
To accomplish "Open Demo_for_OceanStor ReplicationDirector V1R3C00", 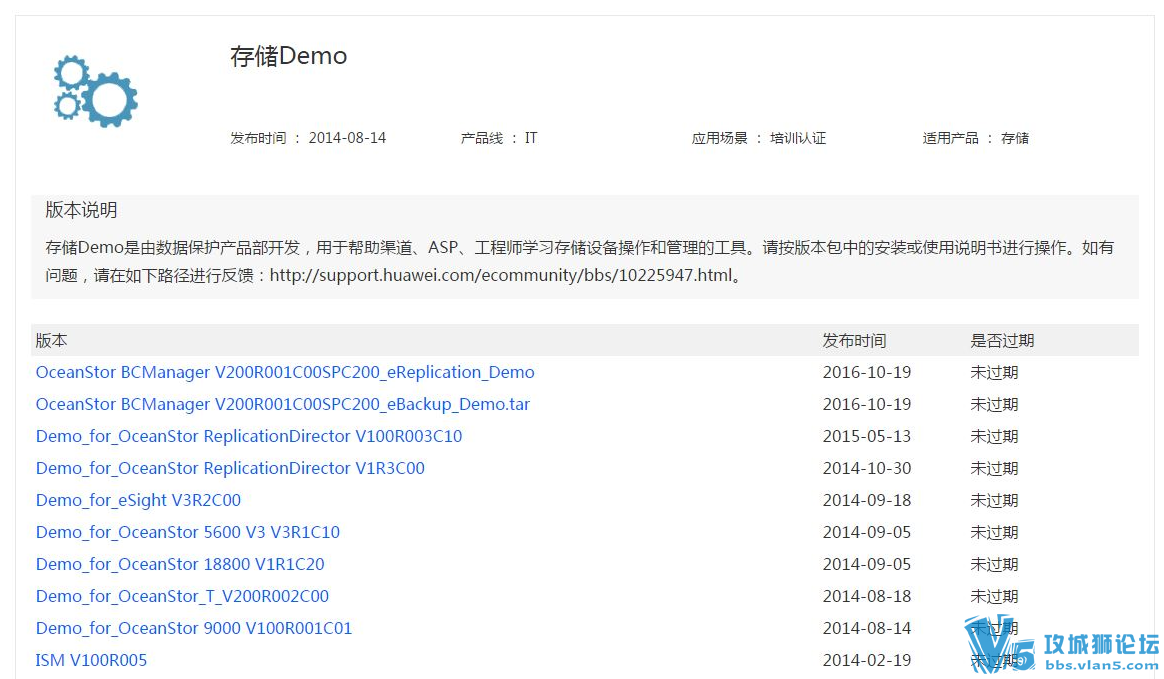I will [x=230, y=468].
